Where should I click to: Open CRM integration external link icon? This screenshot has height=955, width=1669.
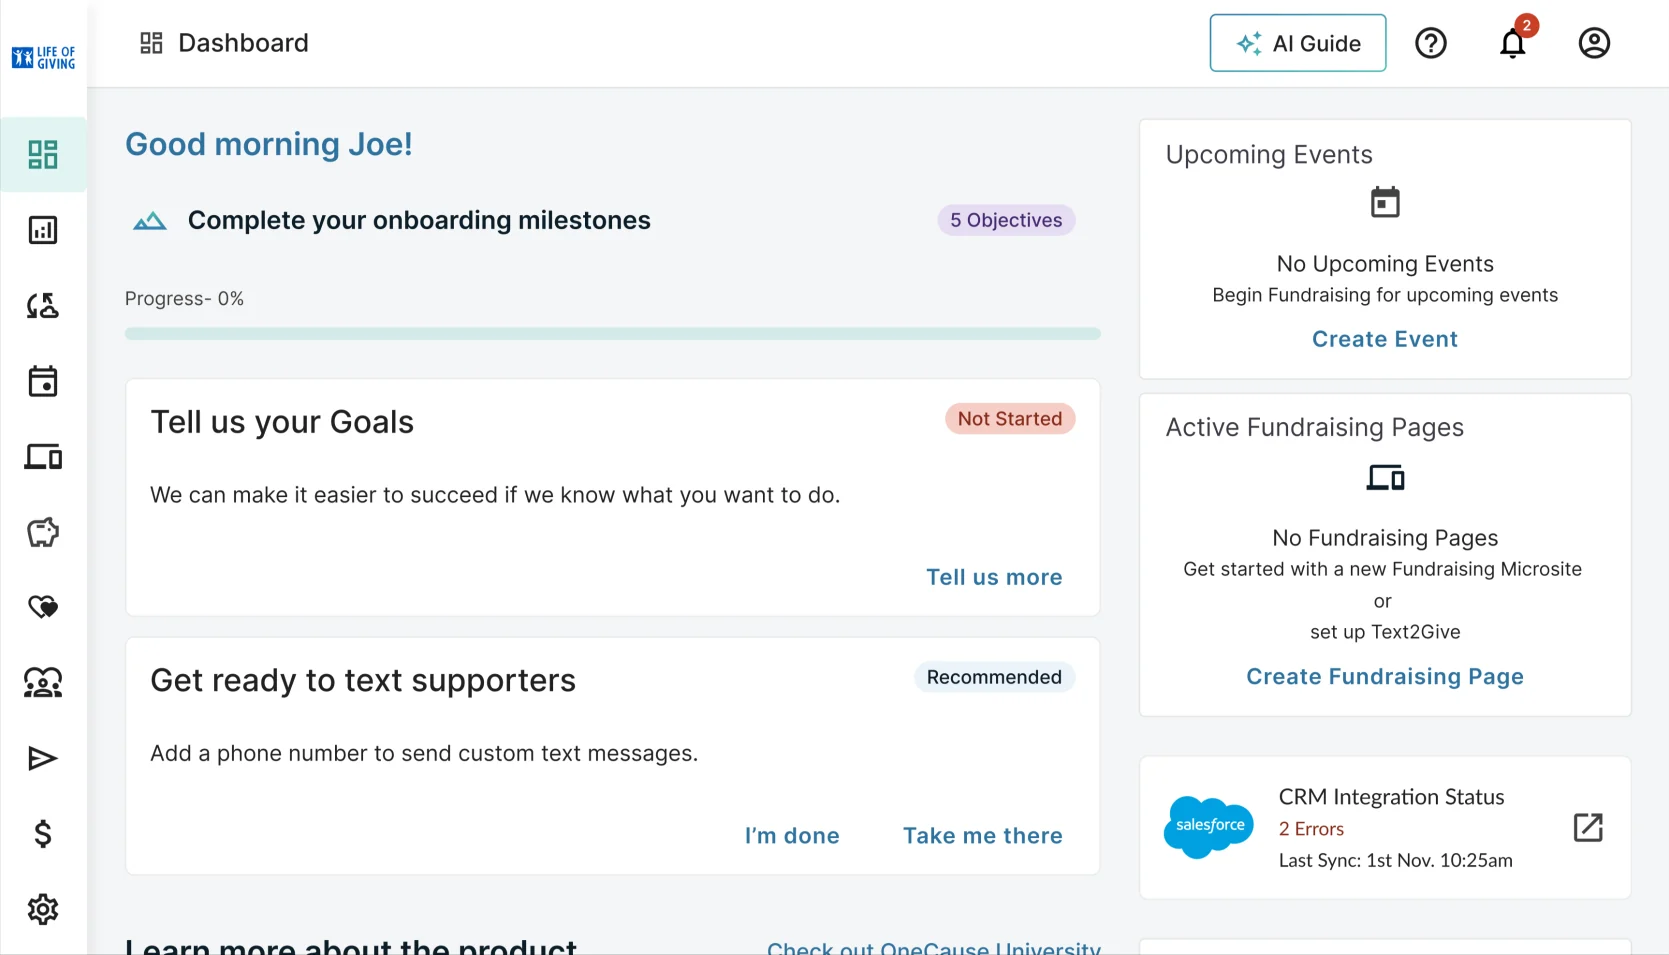1588,828
